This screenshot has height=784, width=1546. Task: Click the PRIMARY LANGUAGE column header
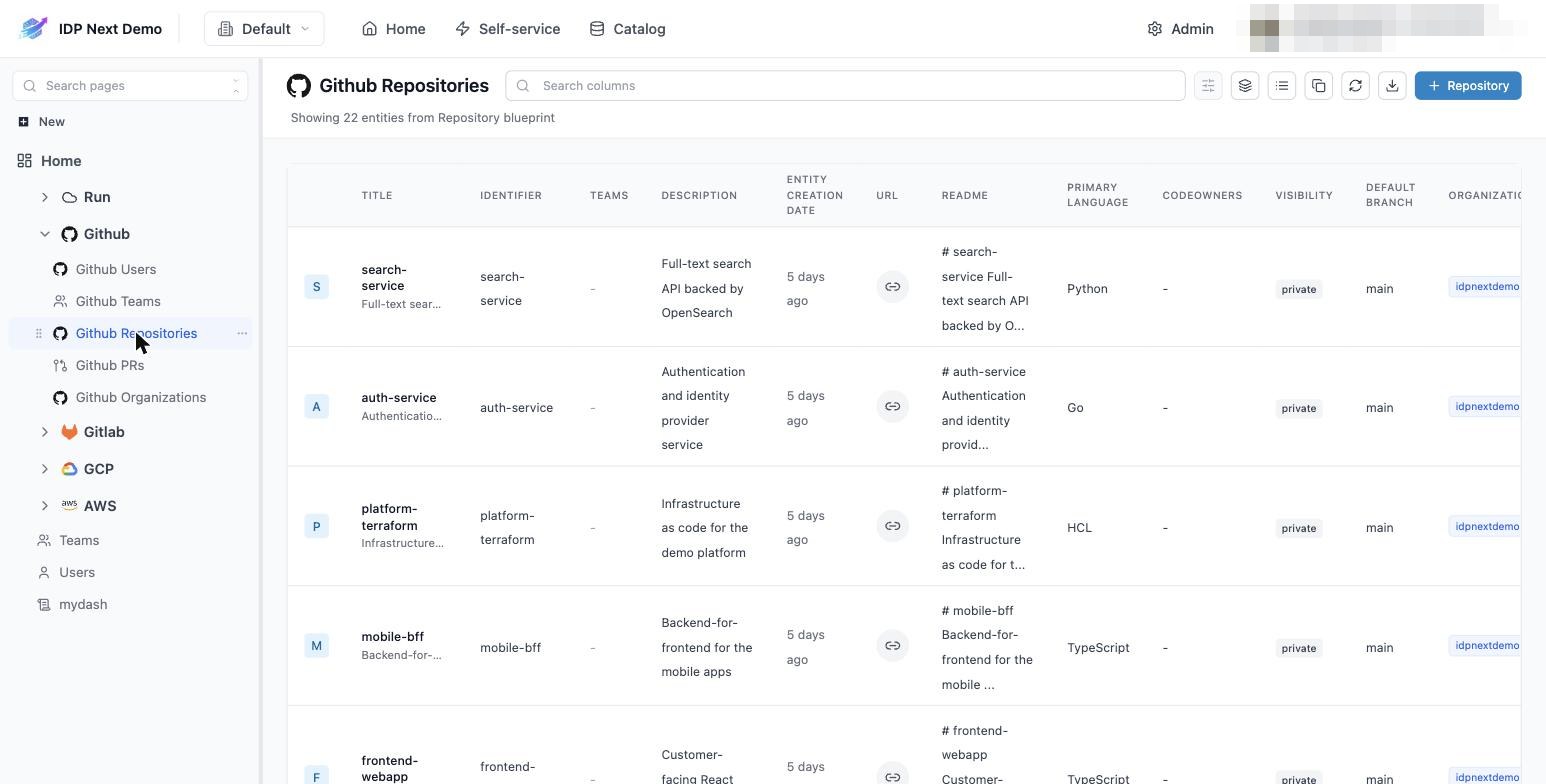(1097, 195)
